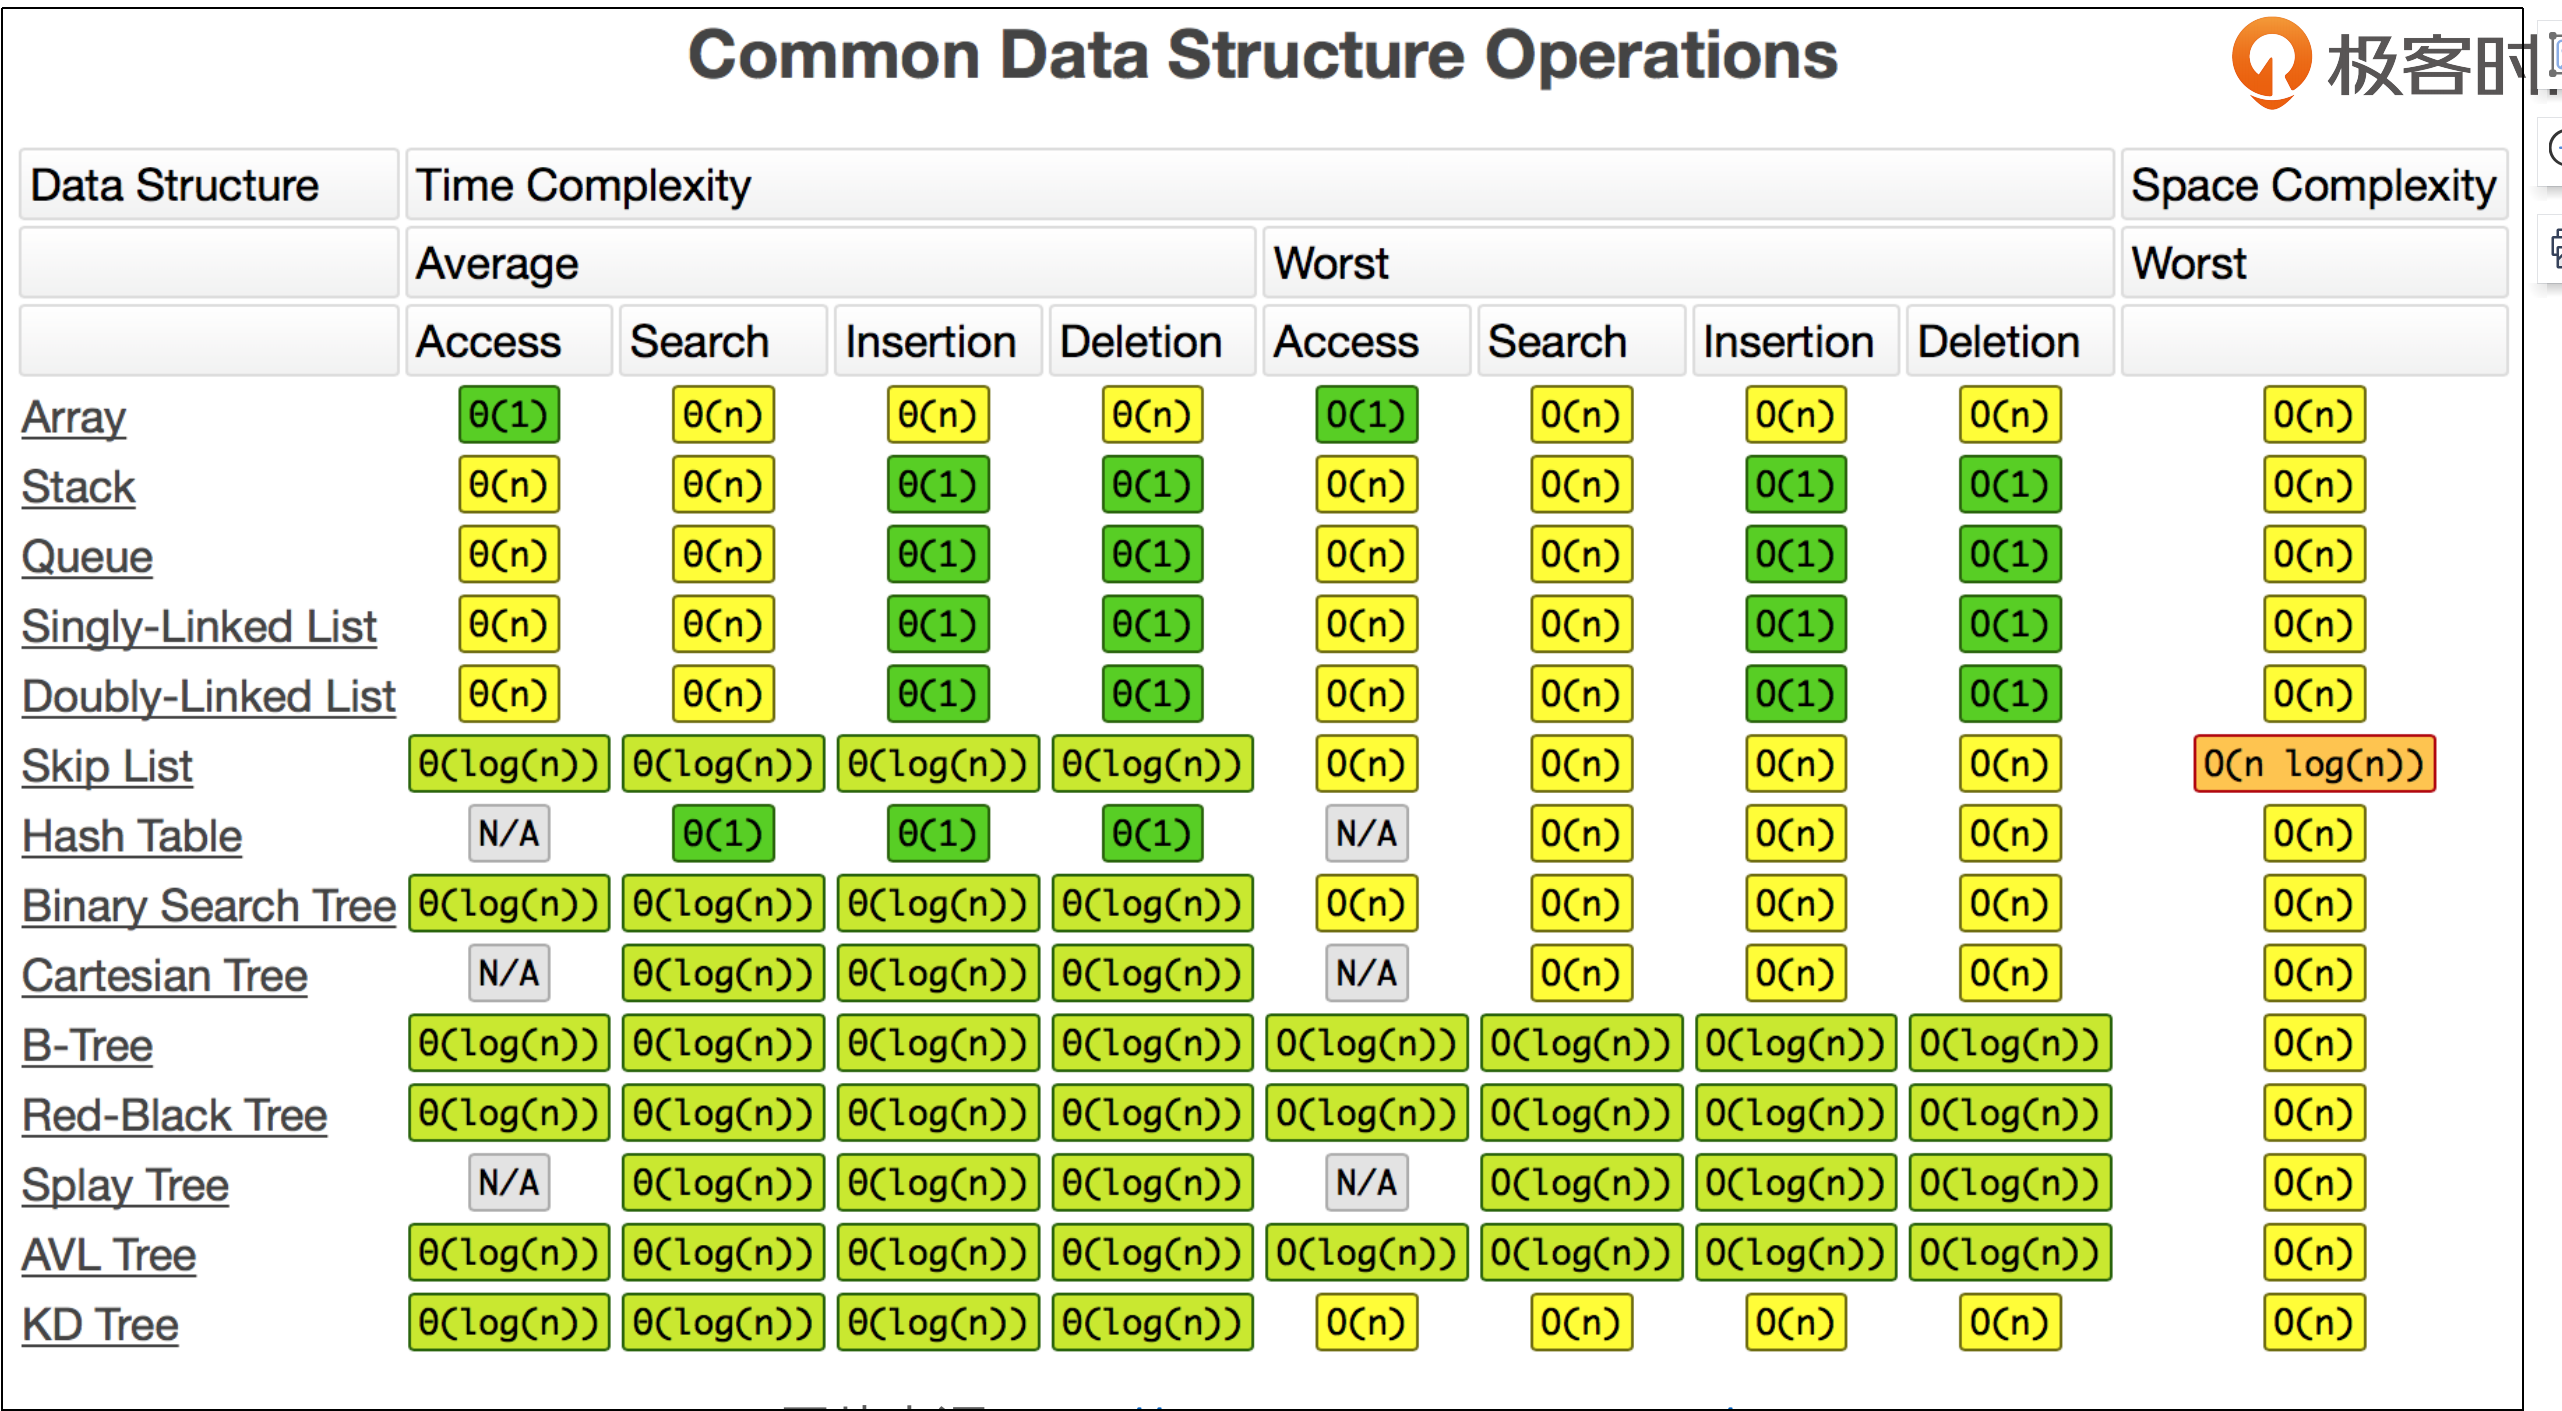Click the Queue data structure link
Screen dimensions: 2562x1411
(x=87, y=557)
